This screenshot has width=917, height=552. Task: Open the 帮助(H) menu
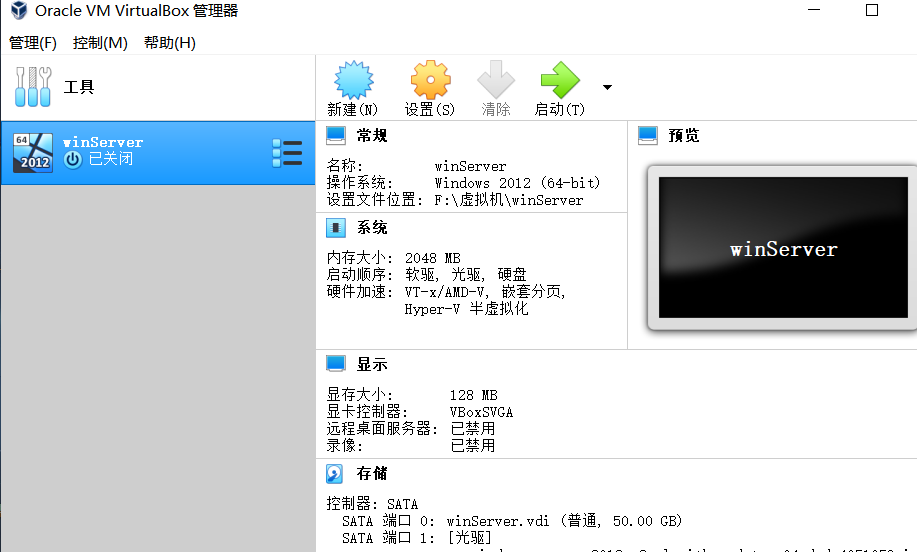(170, 43)
